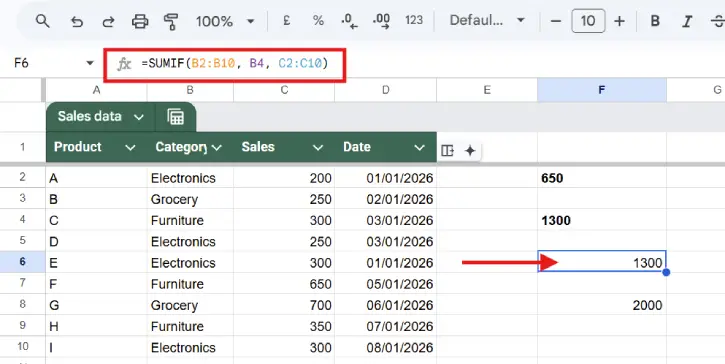Select sales value 350 in row 9

pyautogui.click(x=284, y=326)
